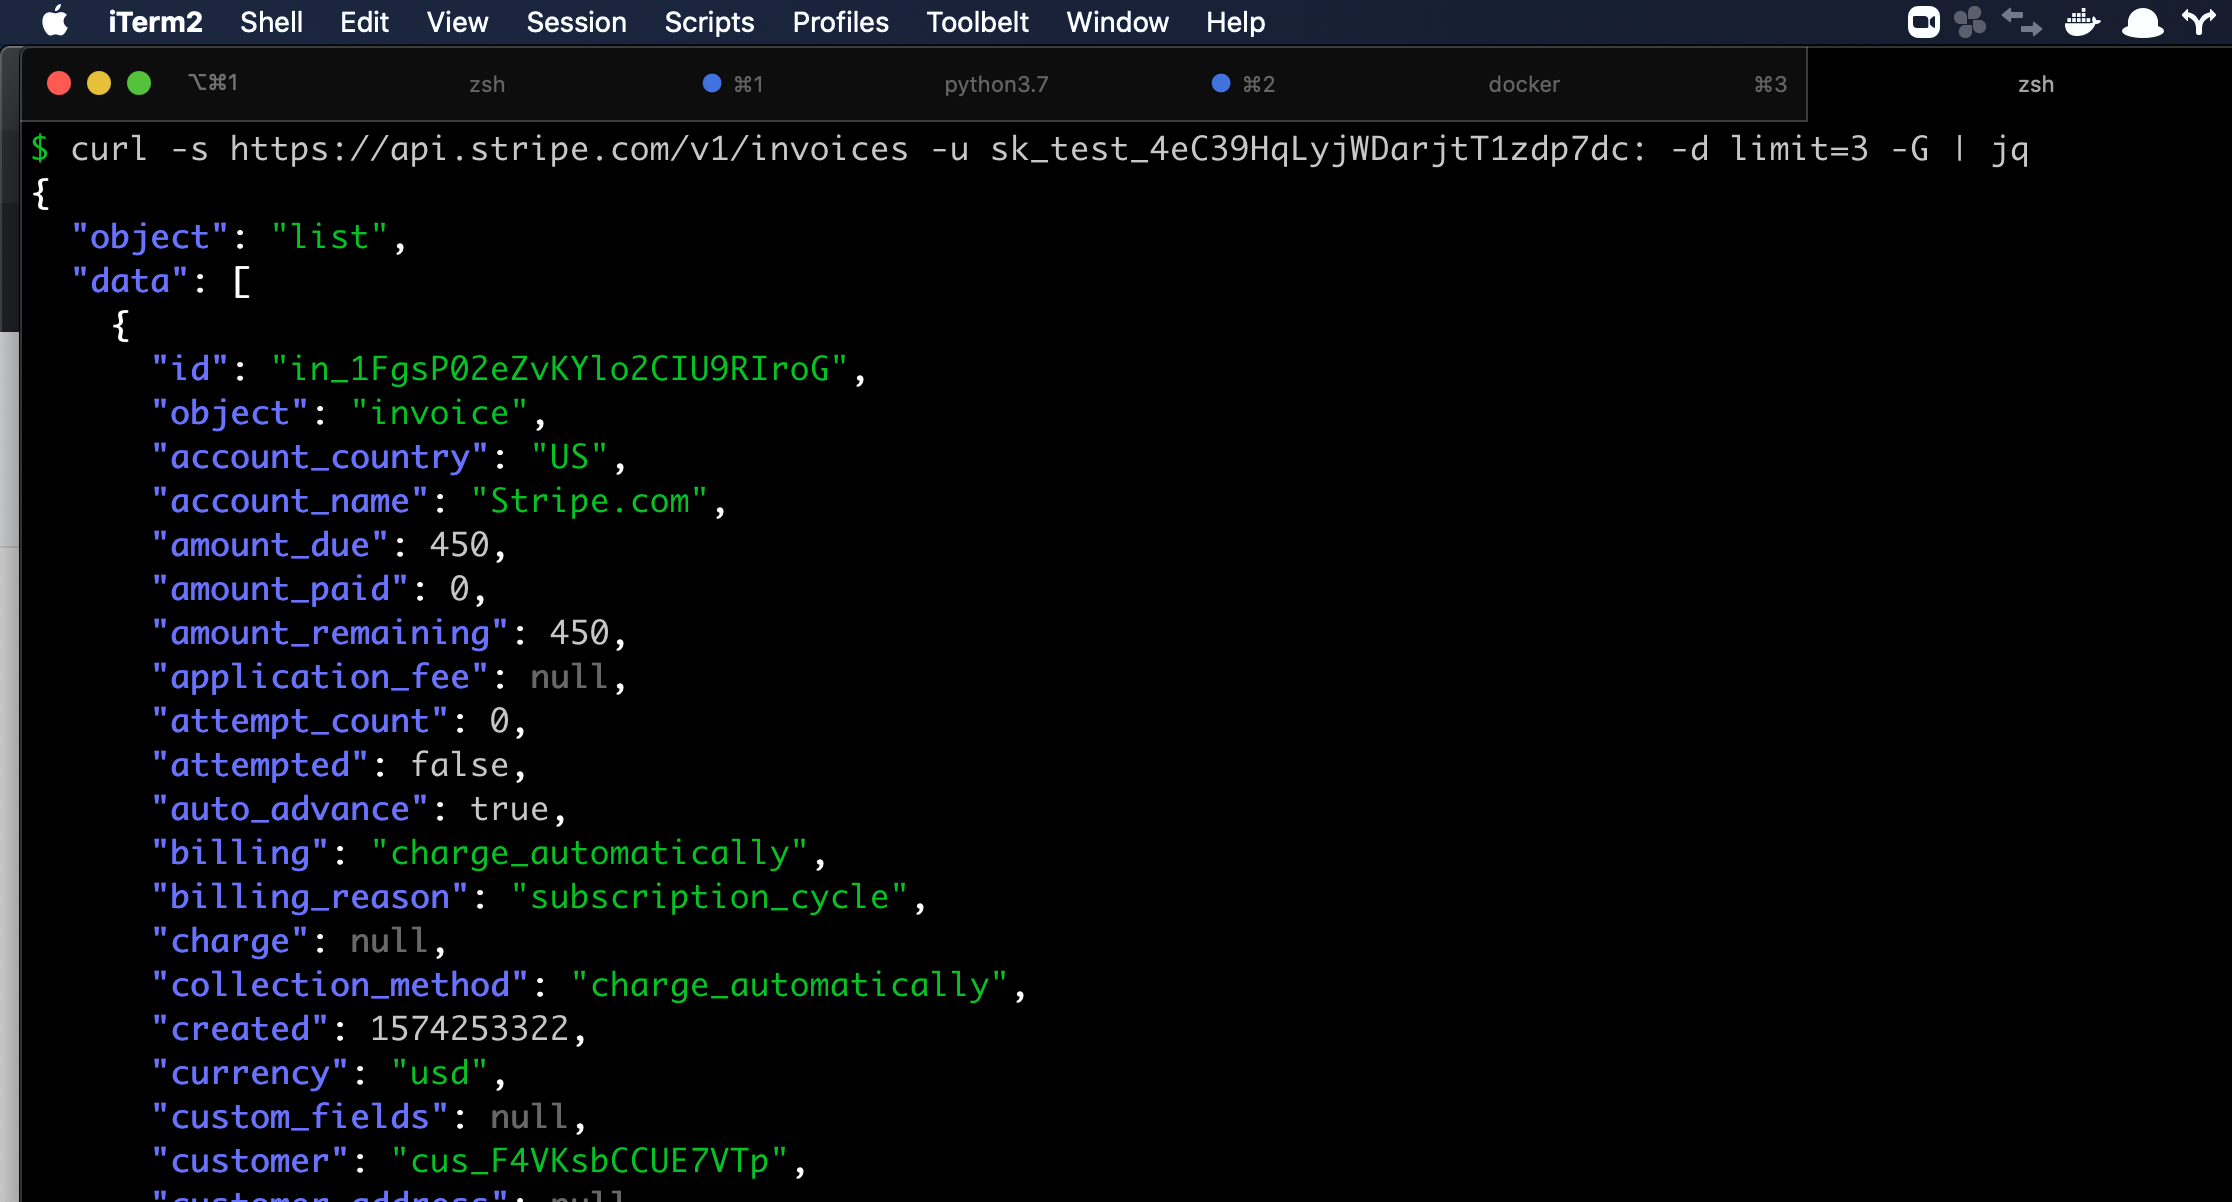Open the Scripts menu
This screenshot has width=2232, height=1202.
[709, 22]
